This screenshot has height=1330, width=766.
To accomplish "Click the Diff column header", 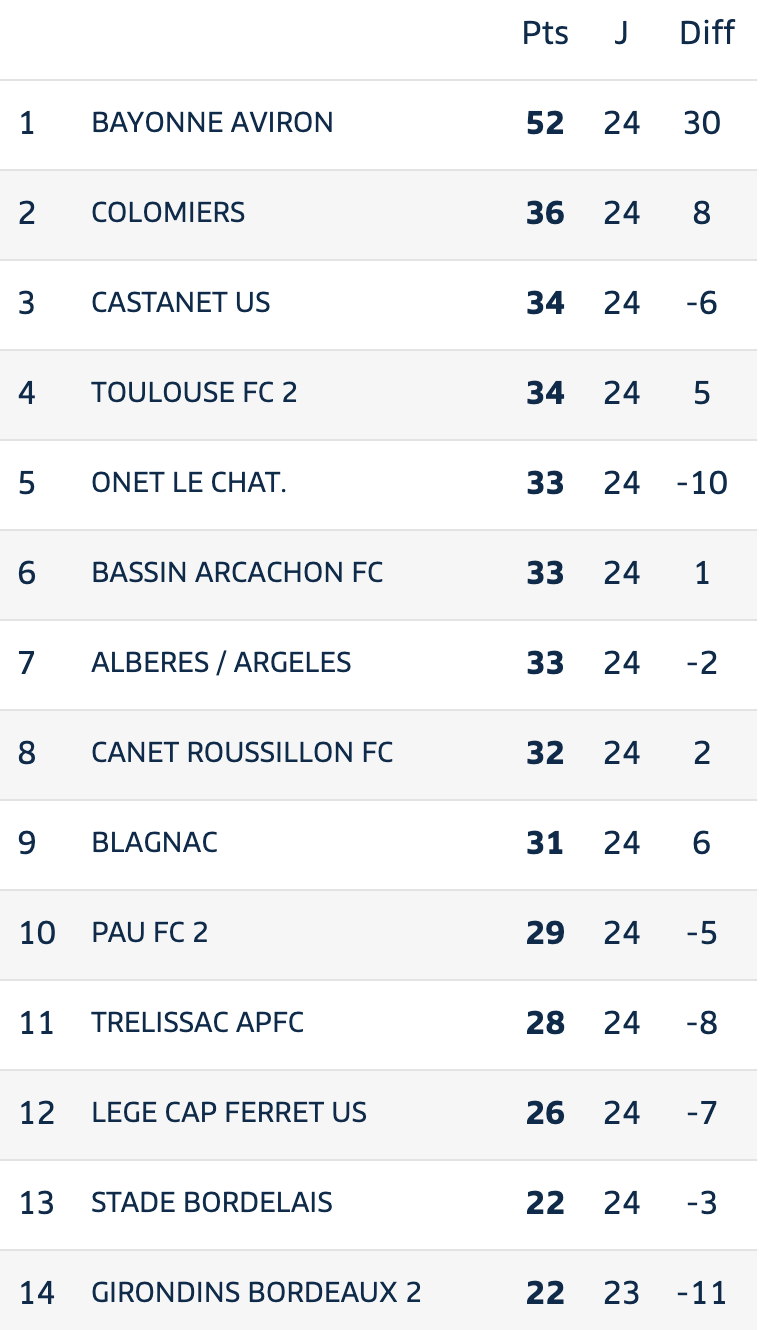I will [707, 34].
